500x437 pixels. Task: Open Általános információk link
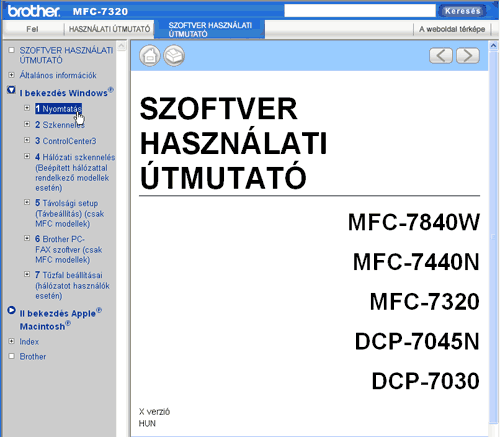click(58, 75)
